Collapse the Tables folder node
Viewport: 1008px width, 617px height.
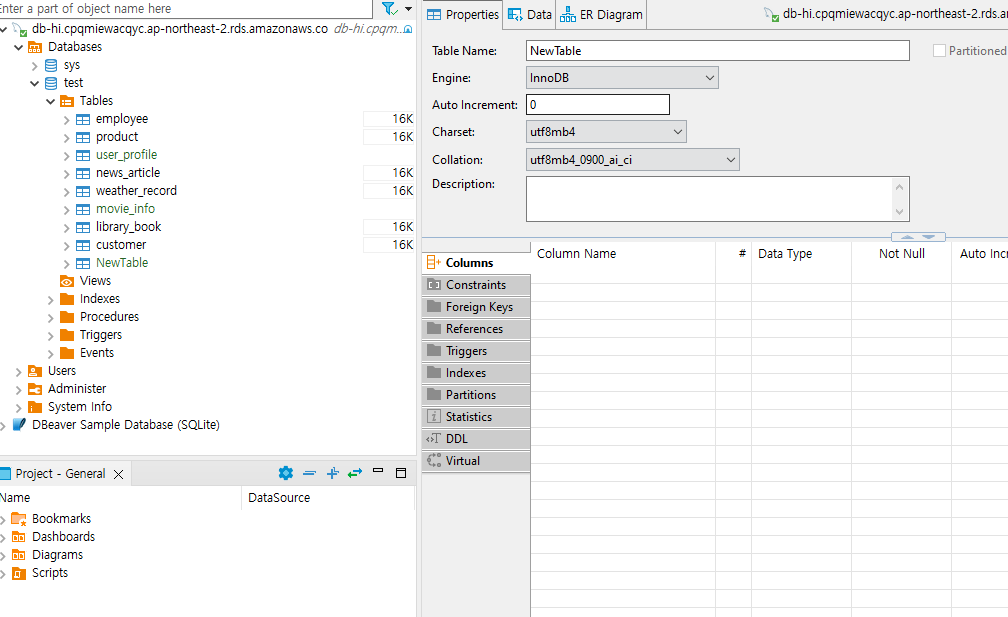click(x=51, y=102)
